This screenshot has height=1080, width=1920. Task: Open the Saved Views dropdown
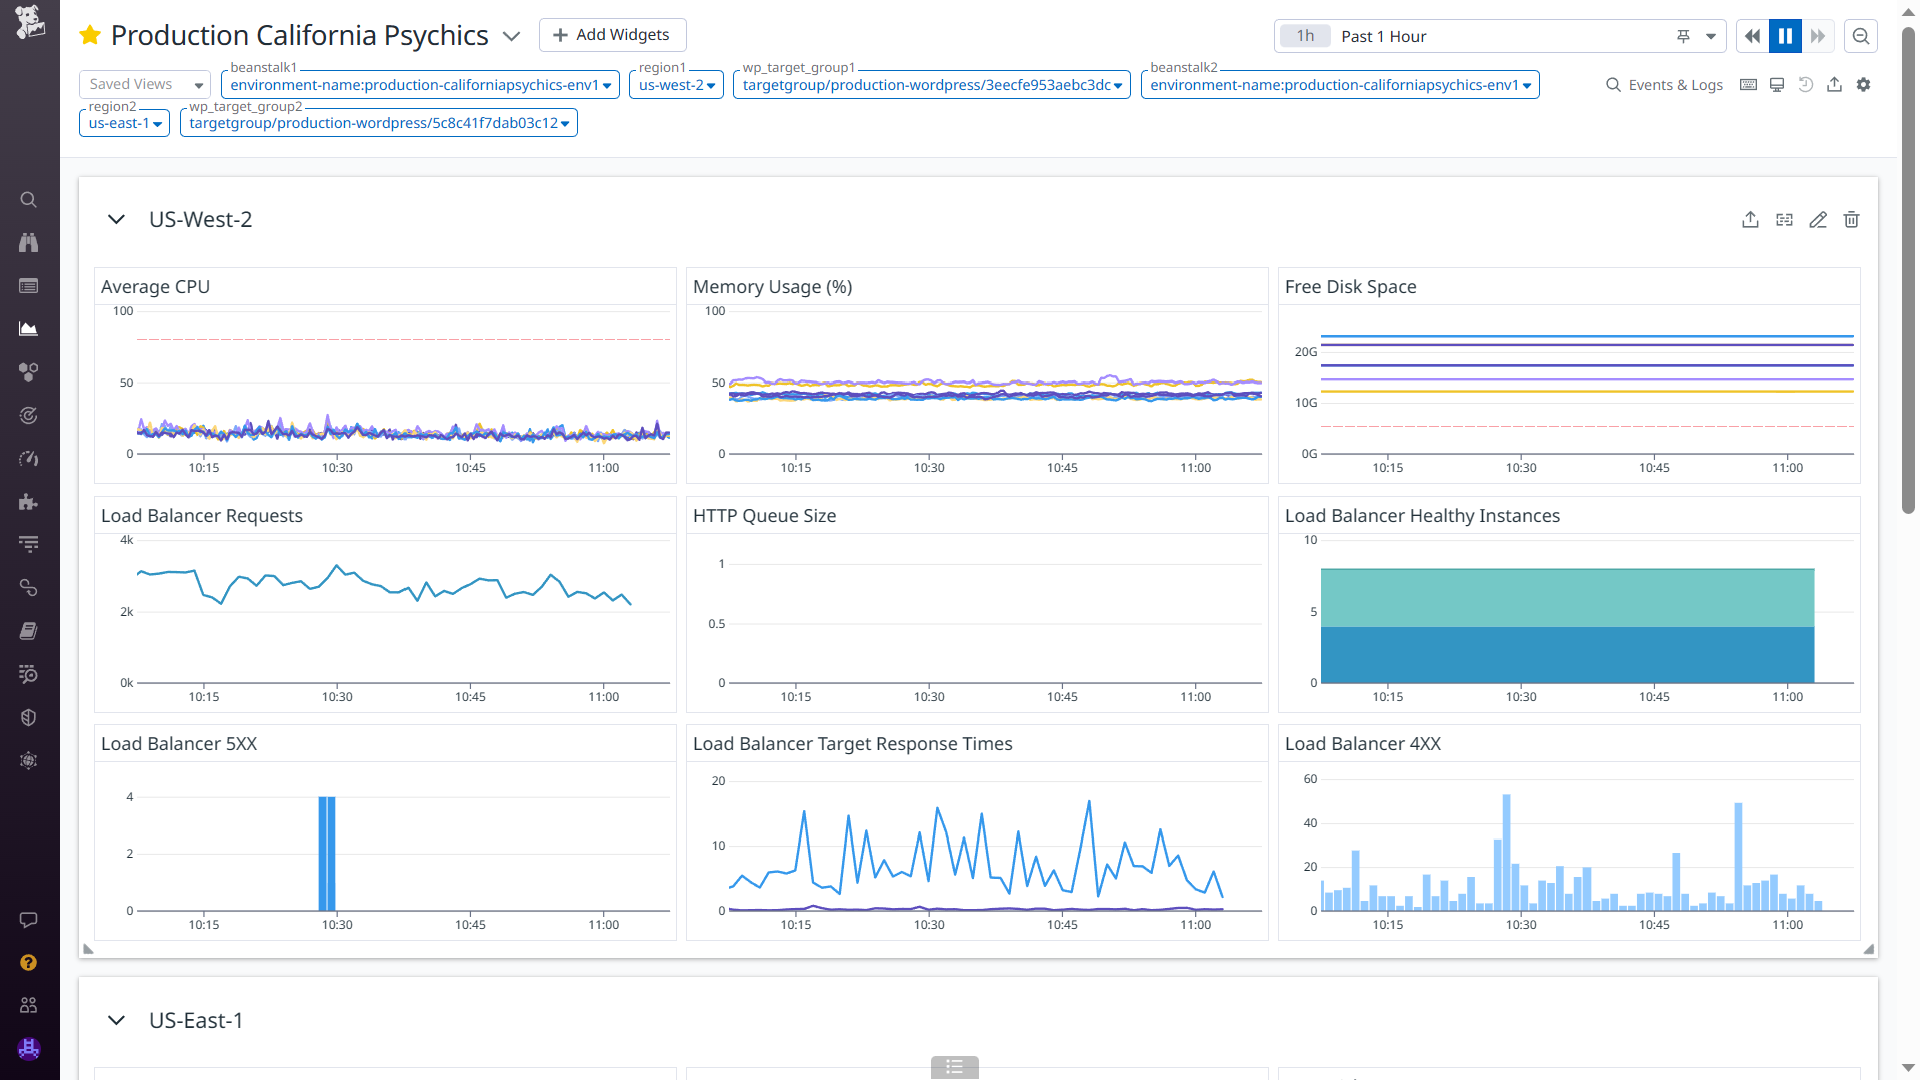click(x=144, y=85)
